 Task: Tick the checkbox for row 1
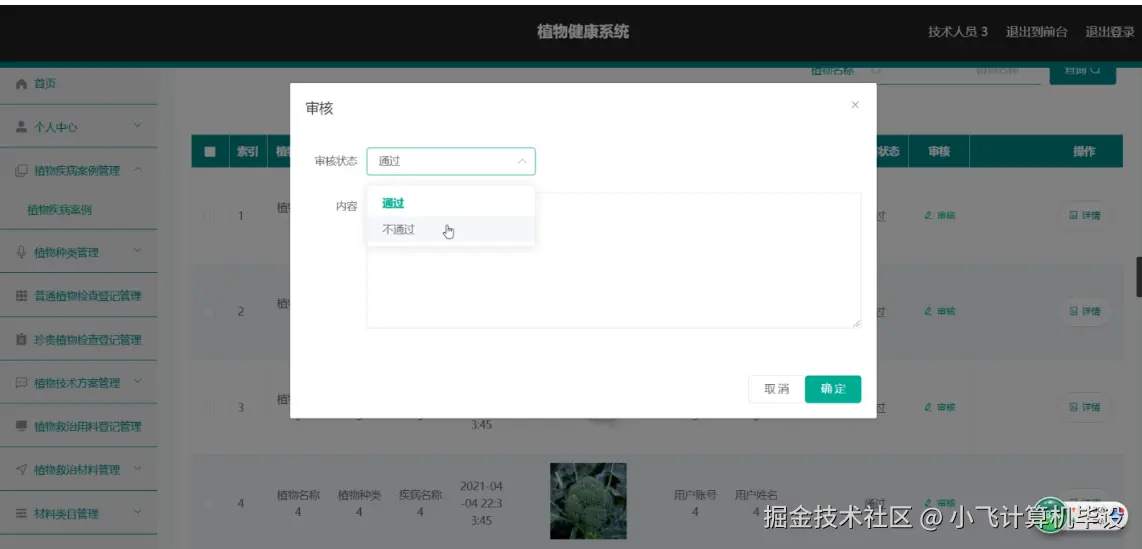coord(210,216)
